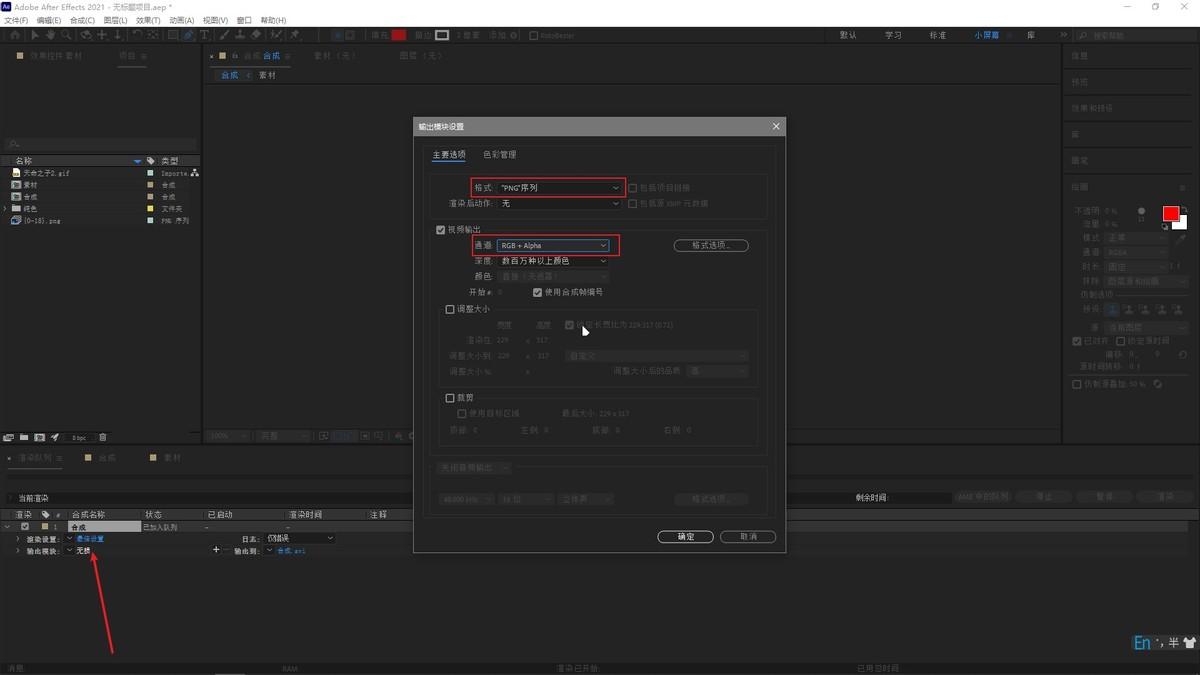Click the Zoom magnifier tool
This screenshot has height=675, width=1200.
pos(66,35)
